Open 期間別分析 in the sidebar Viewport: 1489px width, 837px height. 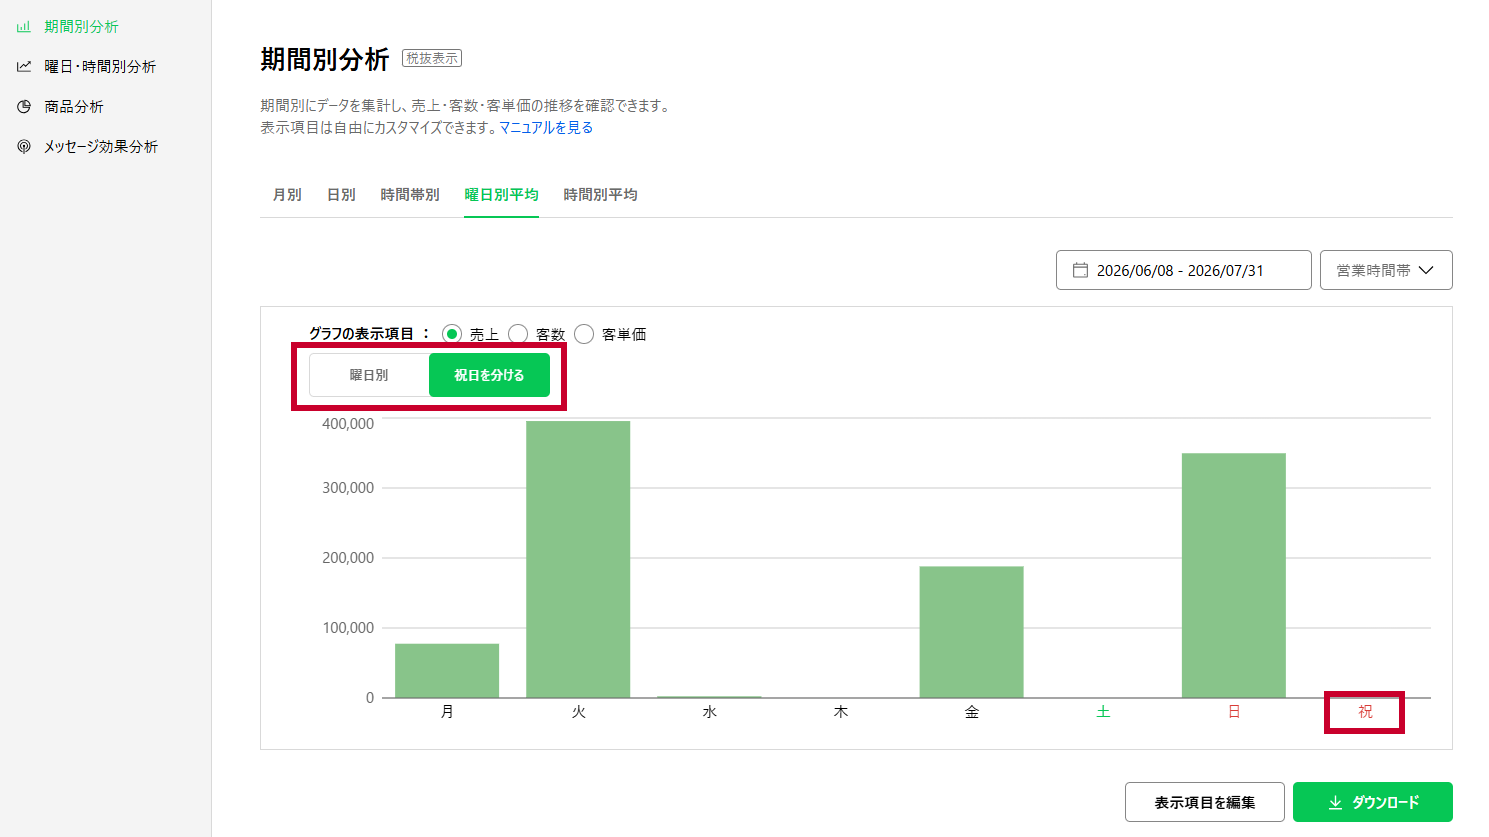point(81,27)
